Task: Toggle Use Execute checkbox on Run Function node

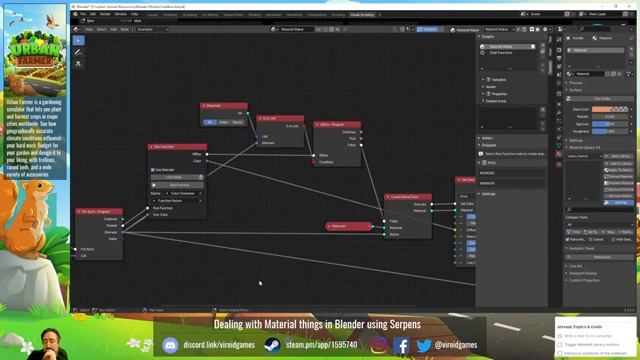Action: 153,170
